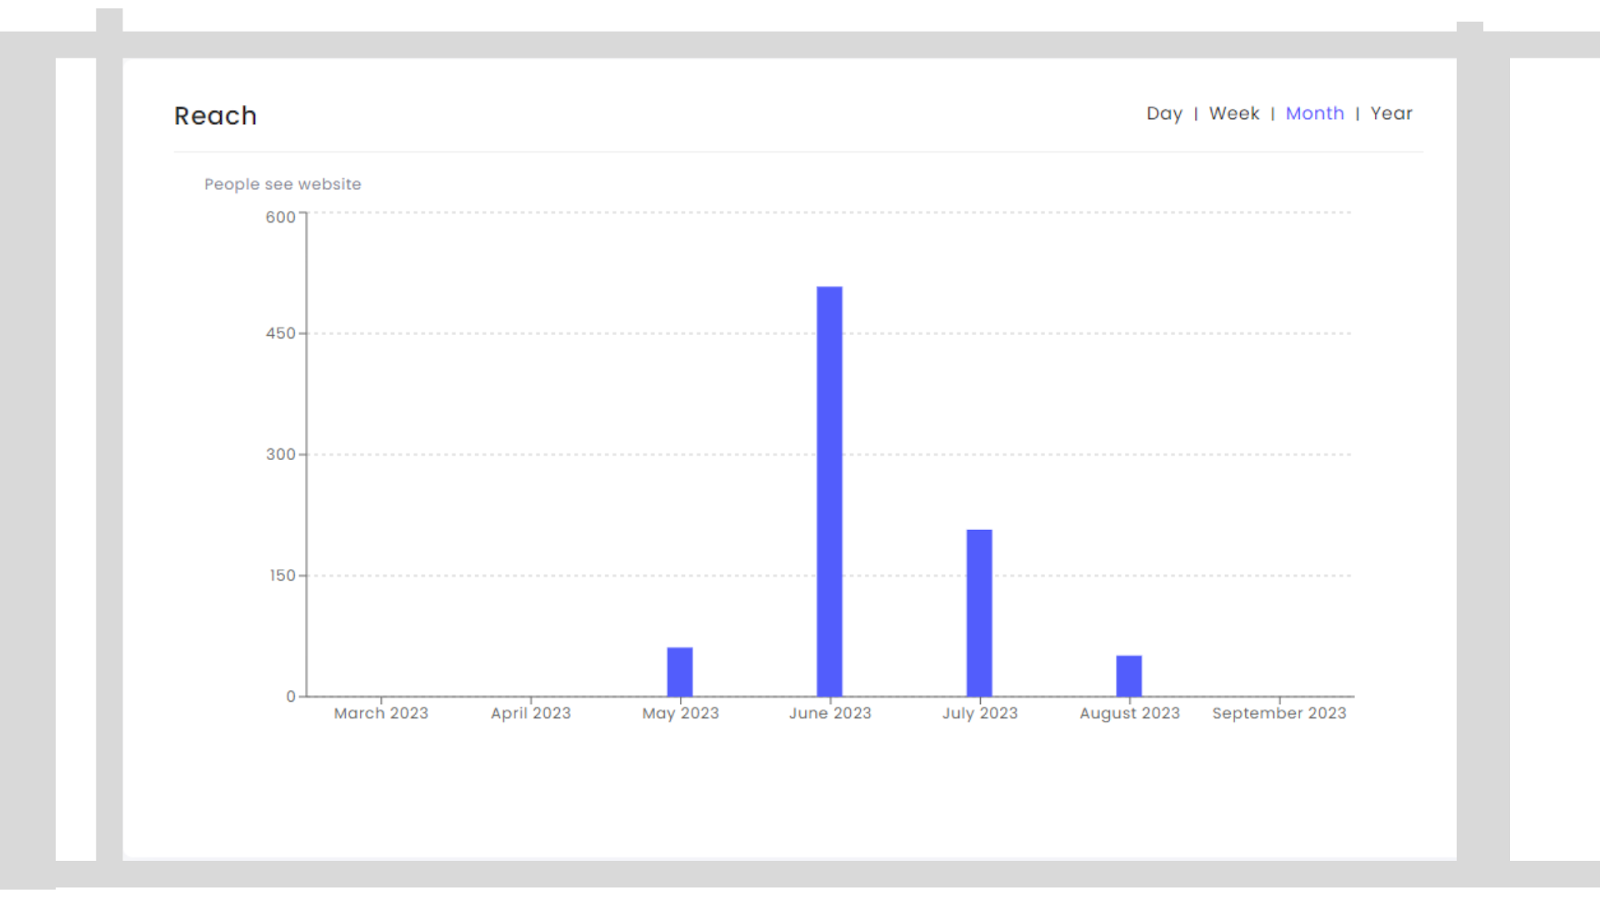Click the 450 y-axis value
Screen dimensions: 1600x900
pyautogui.click(x=280, y=333)
